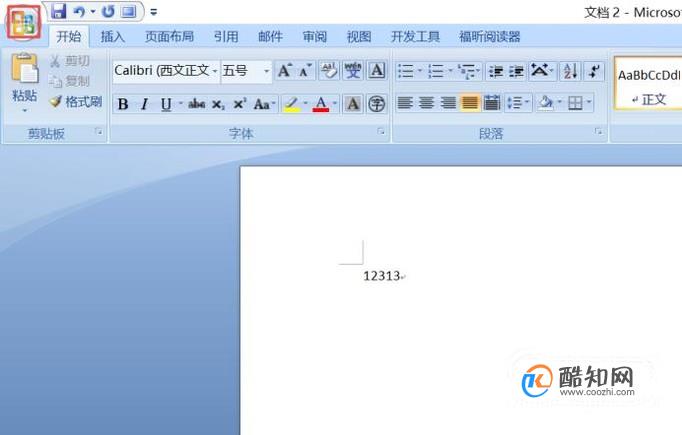Apply multilevel list formatting
682x435 pixels.
point(468,70)
